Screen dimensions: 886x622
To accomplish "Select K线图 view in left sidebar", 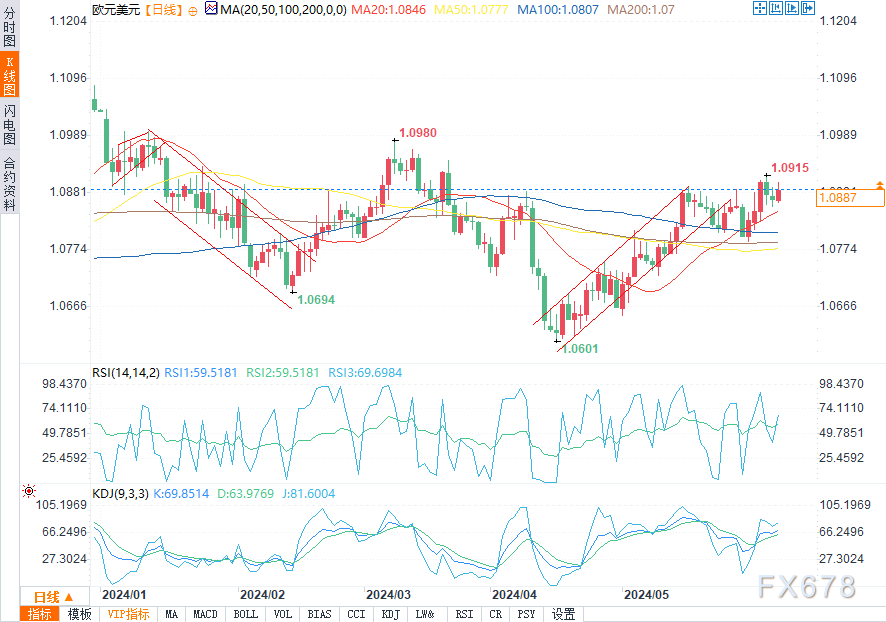I will click(10, 76).
